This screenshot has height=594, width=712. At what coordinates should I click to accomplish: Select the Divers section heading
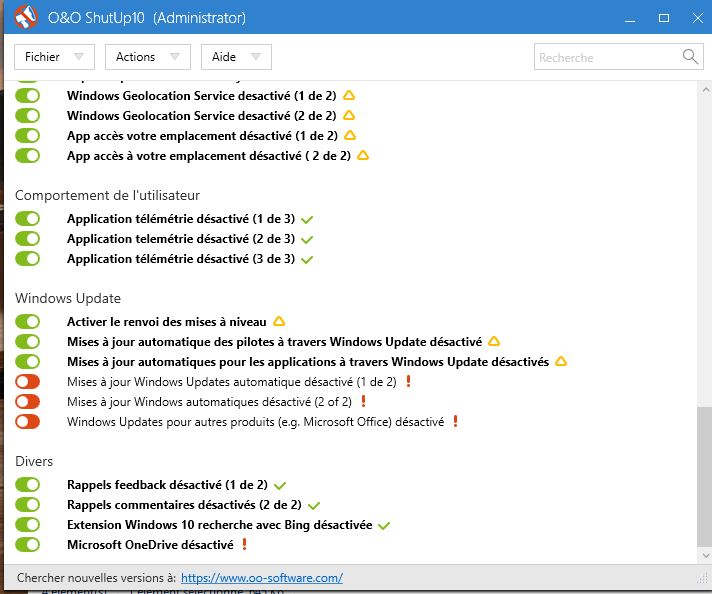click(x=34, y=461)
